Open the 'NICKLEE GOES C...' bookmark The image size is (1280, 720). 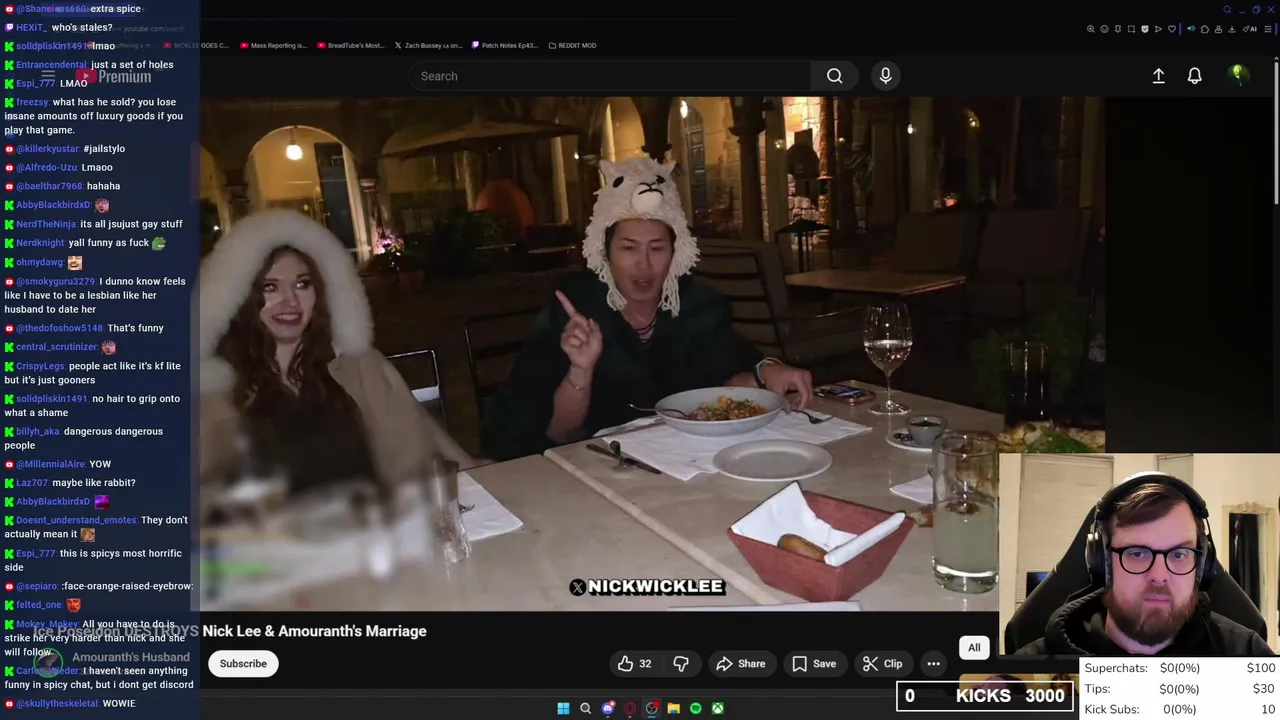click(x=196, y=45)
